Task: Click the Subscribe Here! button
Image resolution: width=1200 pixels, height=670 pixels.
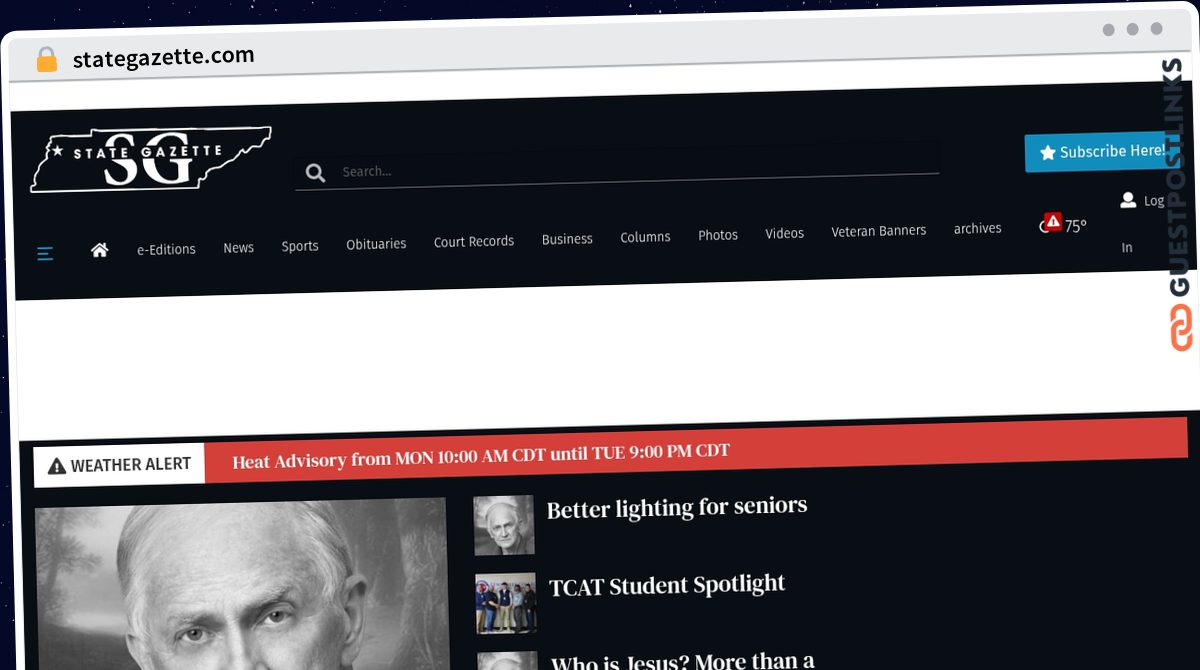Action: click(x=1102, y=152)
